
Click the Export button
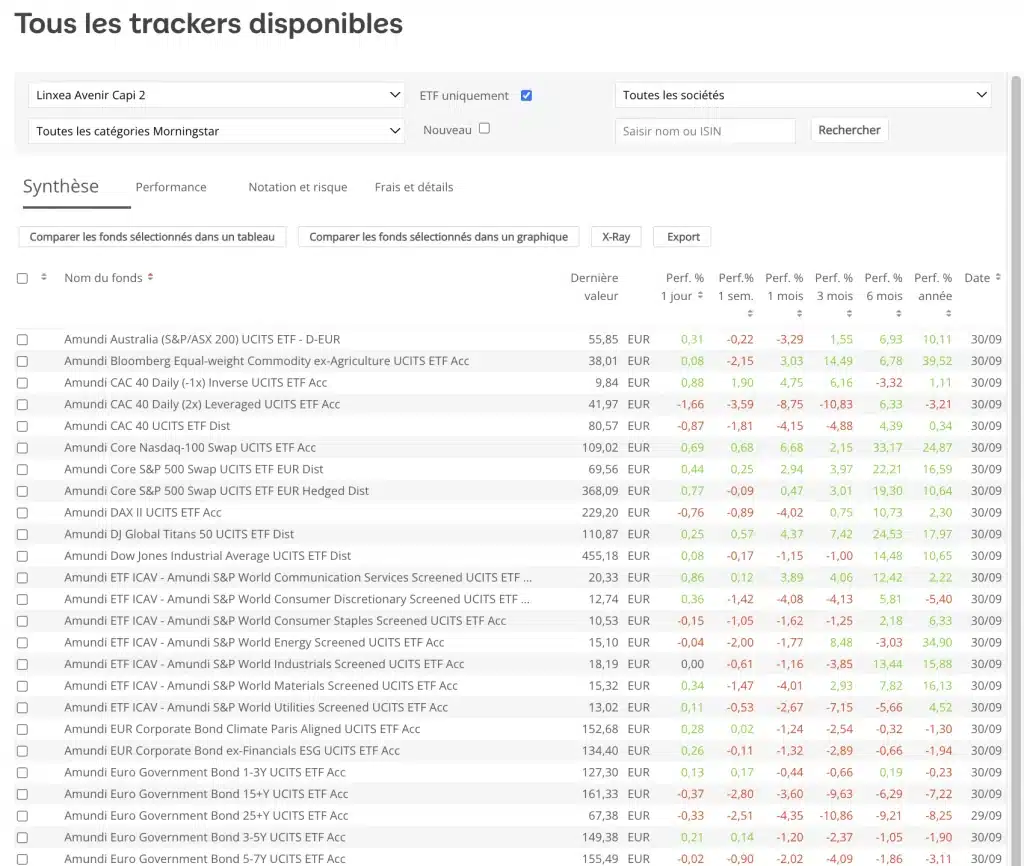coord(683,236)
